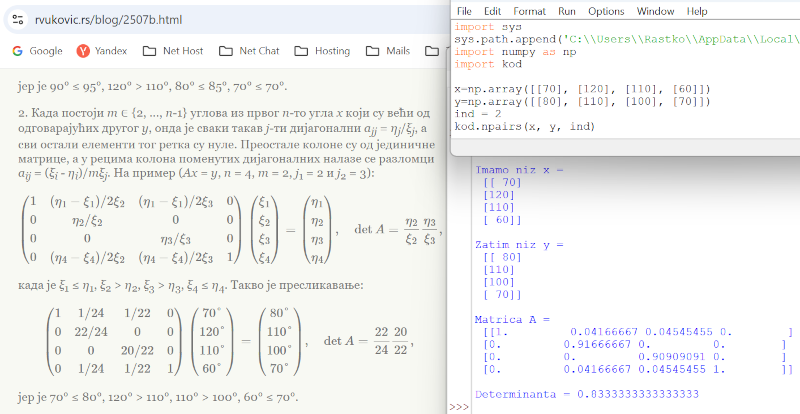
Task: Click the kod.npairs(x, y, ind) line
Action: tap(525, 126)
